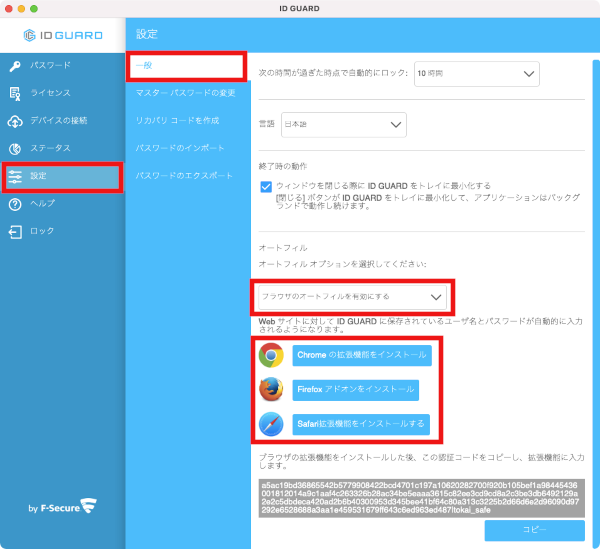Click the F-Secure logo at bottom

pyautogui.click(x=62, y=507)
